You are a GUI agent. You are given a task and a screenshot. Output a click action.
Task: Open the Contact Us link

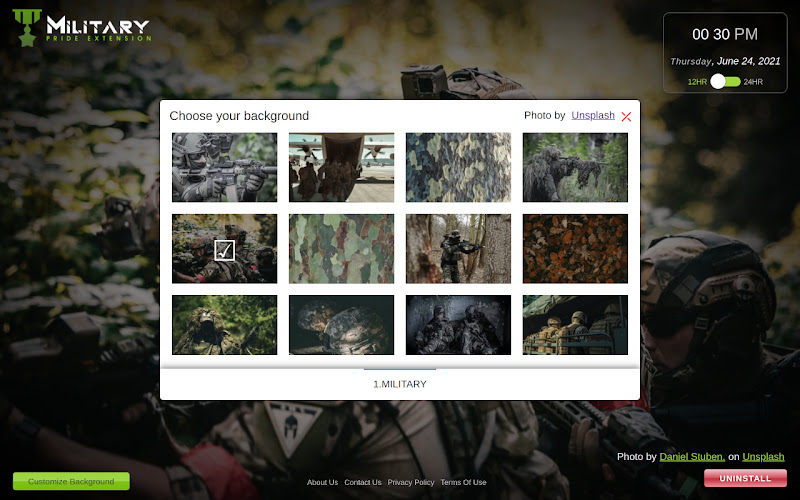click(x=363, y=482)
